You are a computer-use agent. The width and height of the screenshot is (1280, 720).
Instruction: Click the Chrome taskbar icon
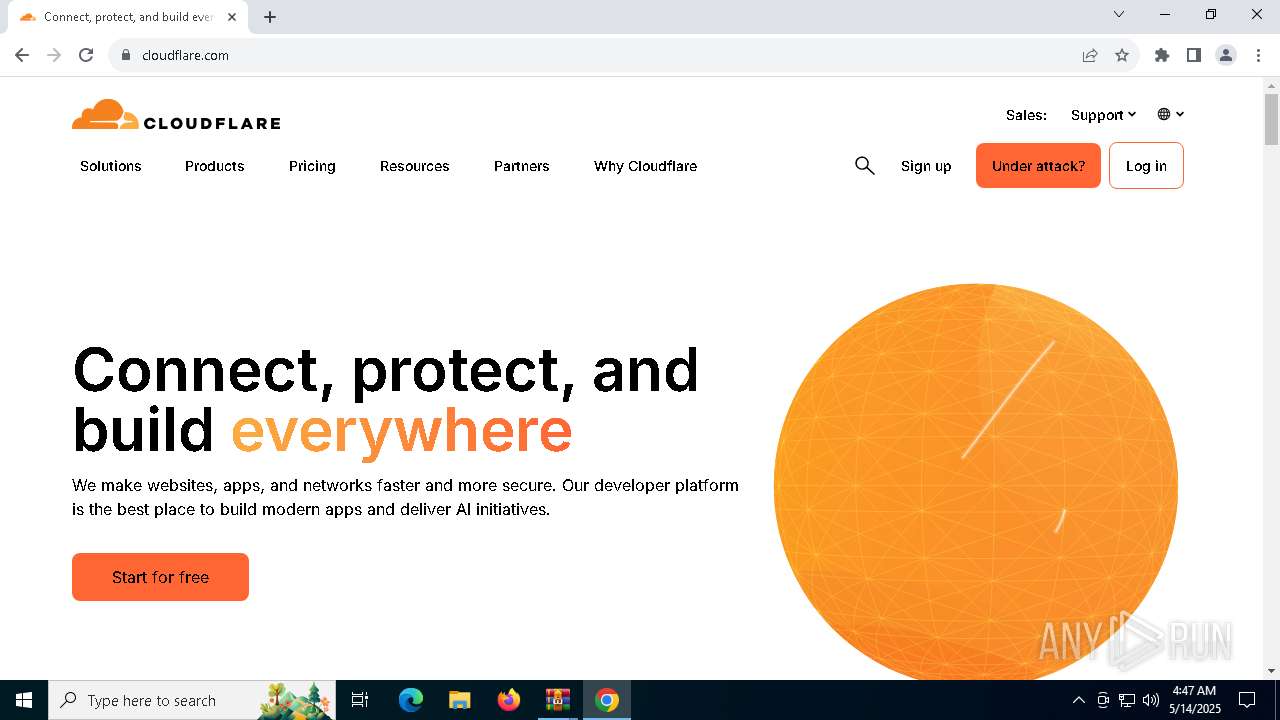pyautogui.click(x=607, y=700)
